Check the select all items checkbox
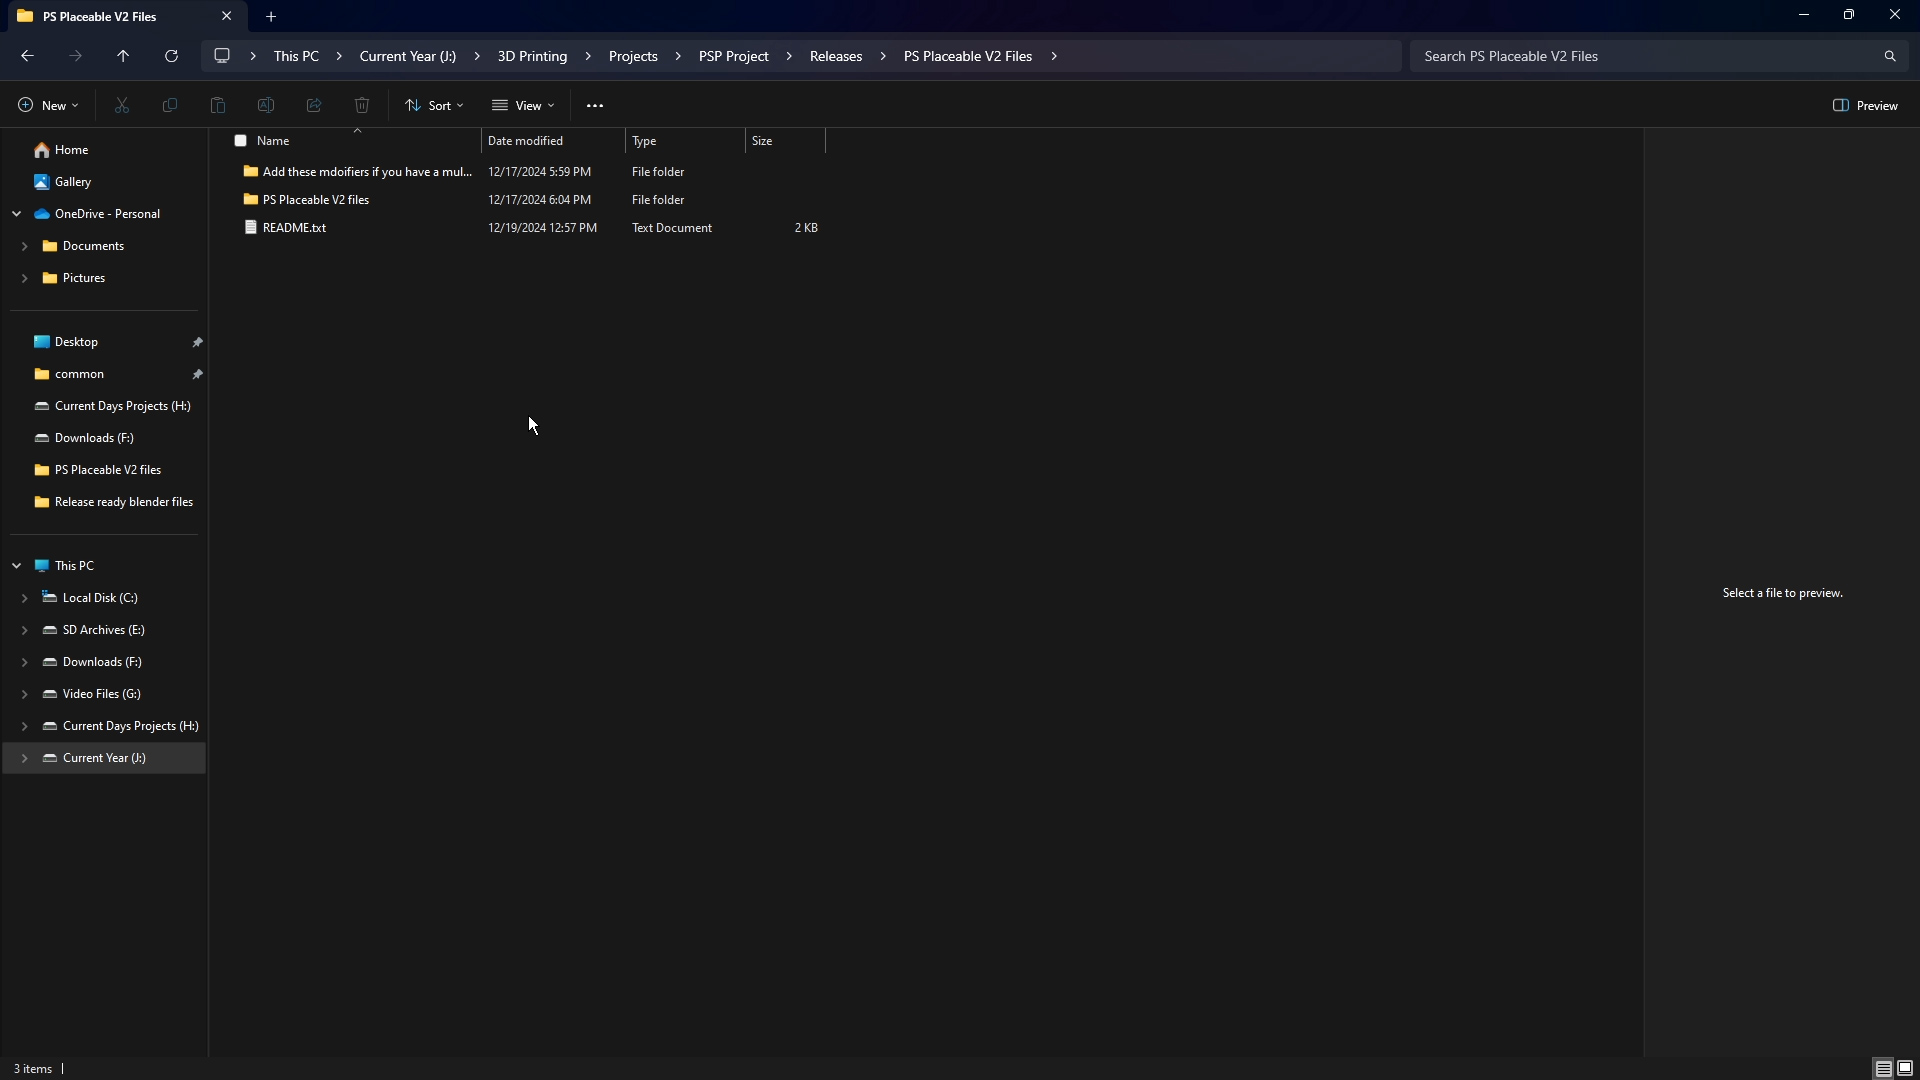 (240, 141)
